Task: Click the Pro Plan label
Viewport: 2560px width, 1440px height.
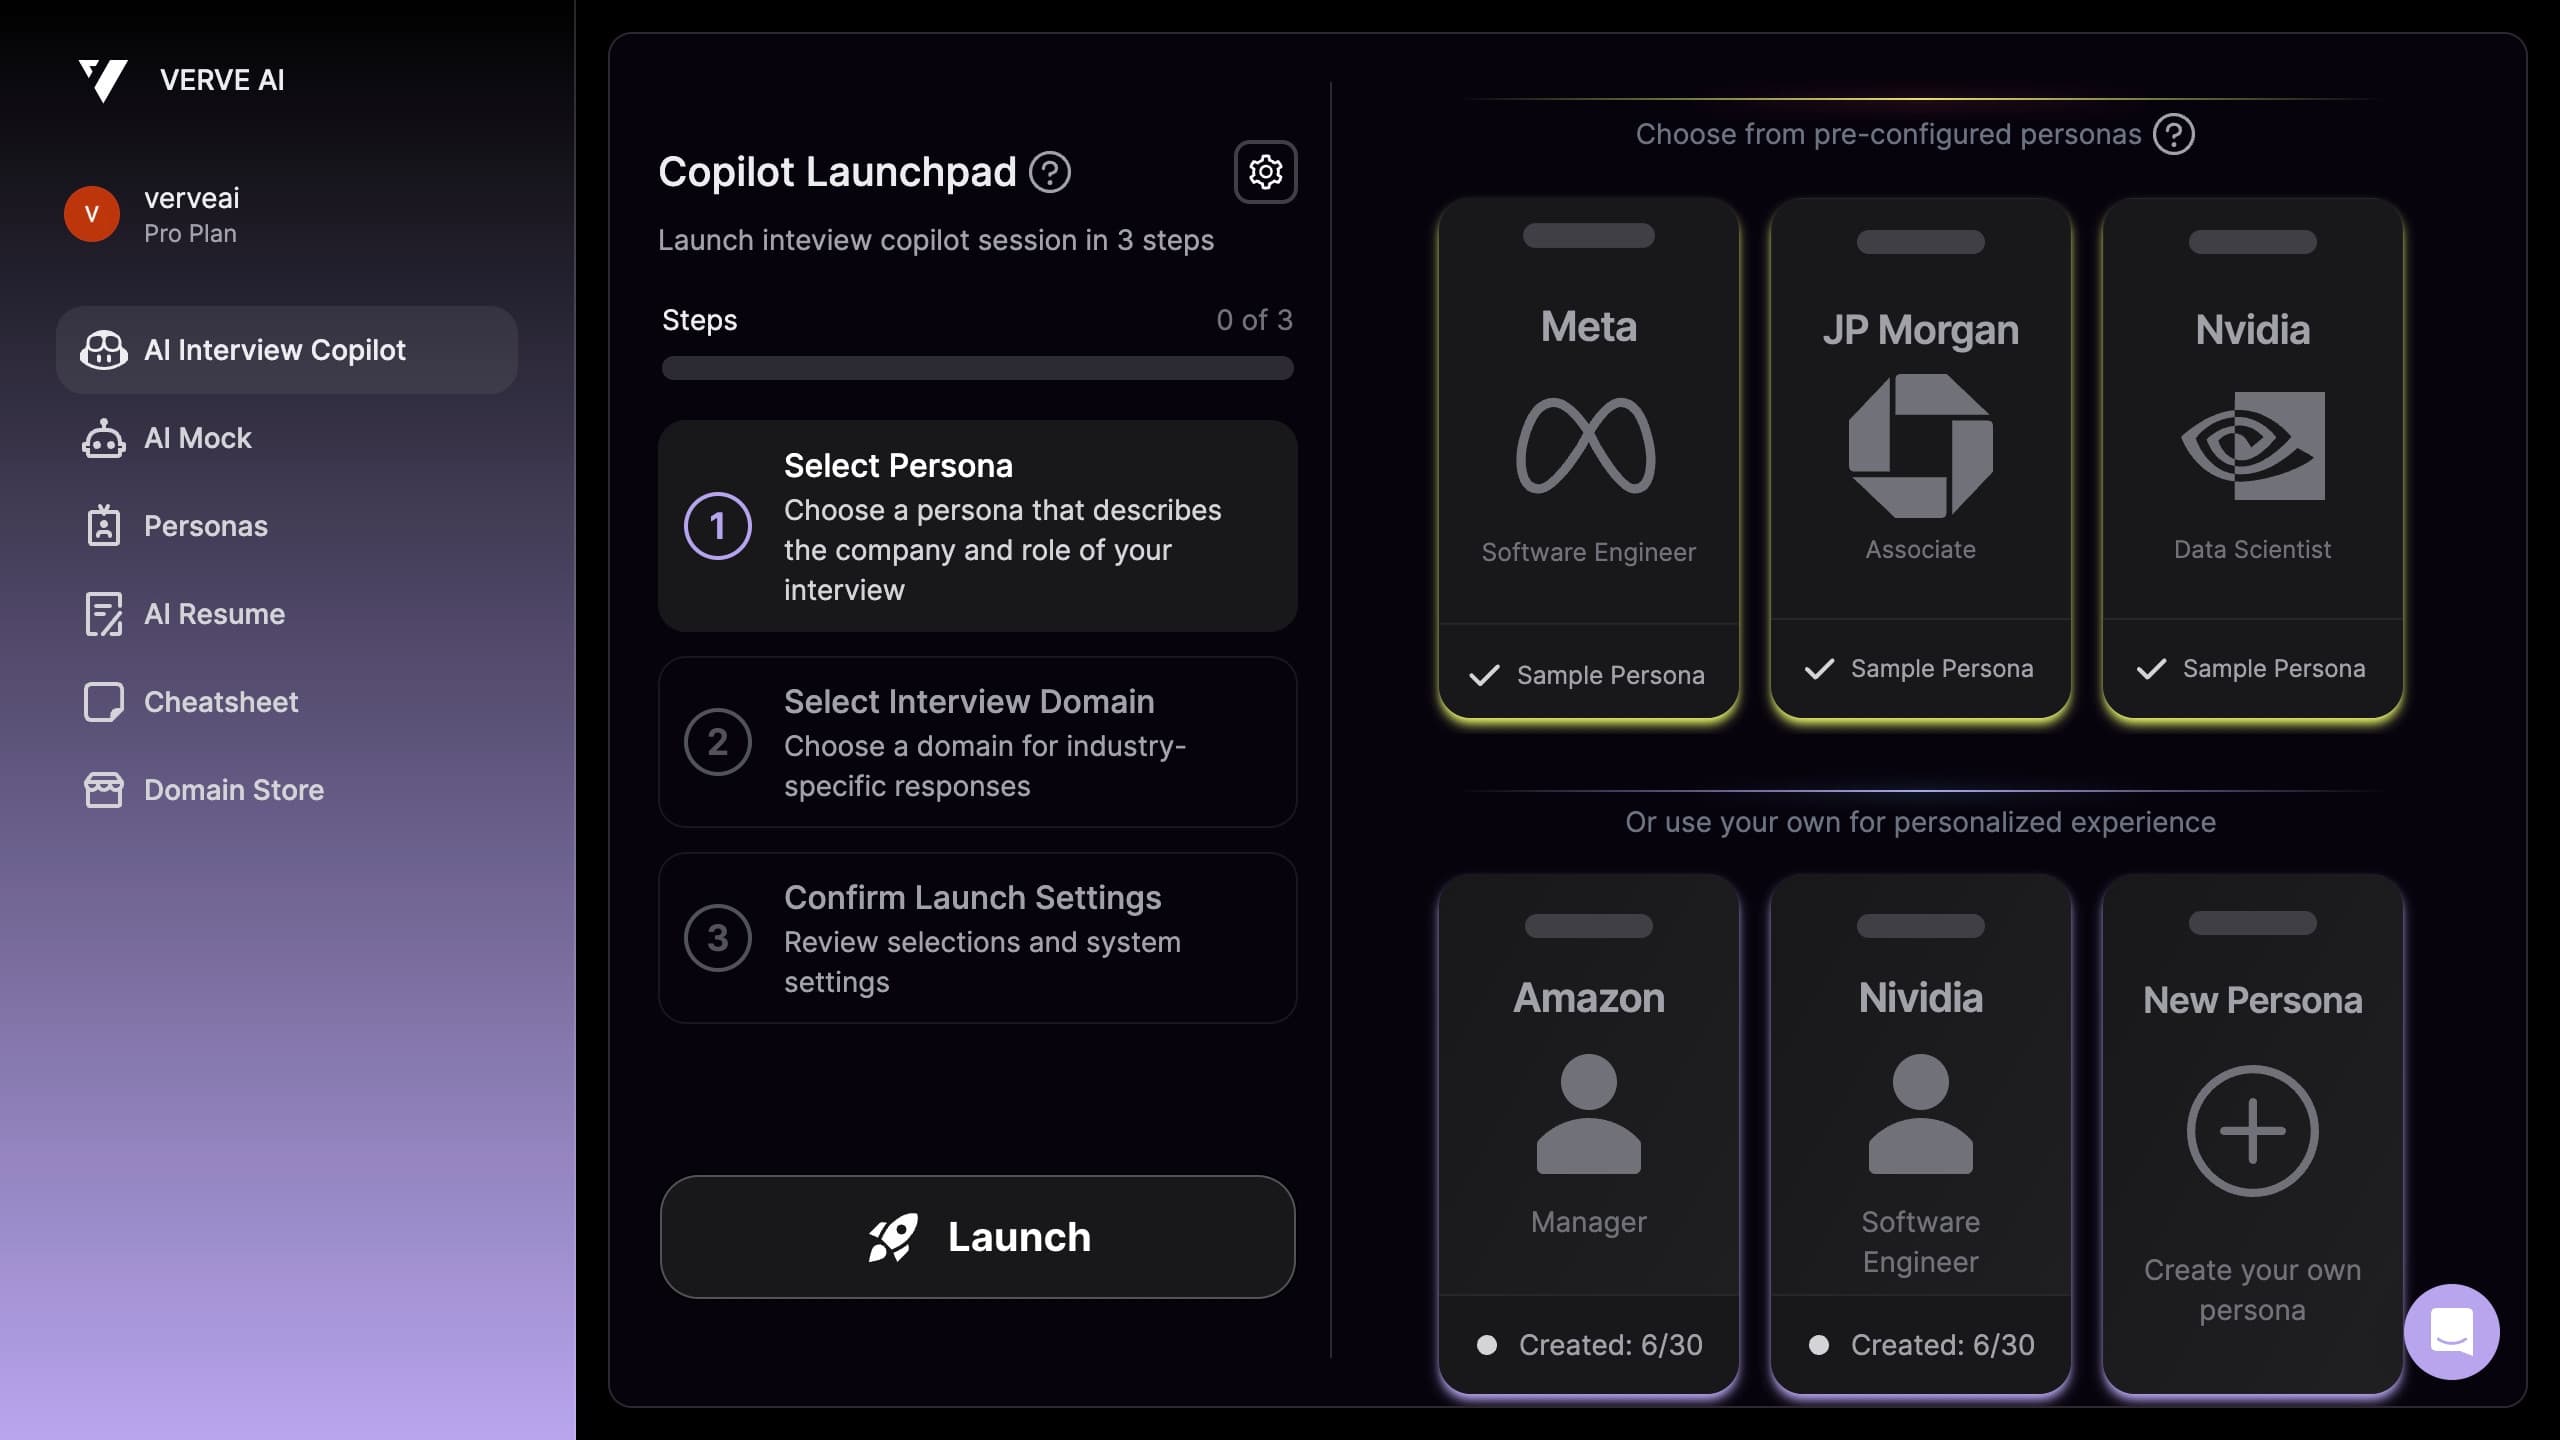Action: pos(190,234)
